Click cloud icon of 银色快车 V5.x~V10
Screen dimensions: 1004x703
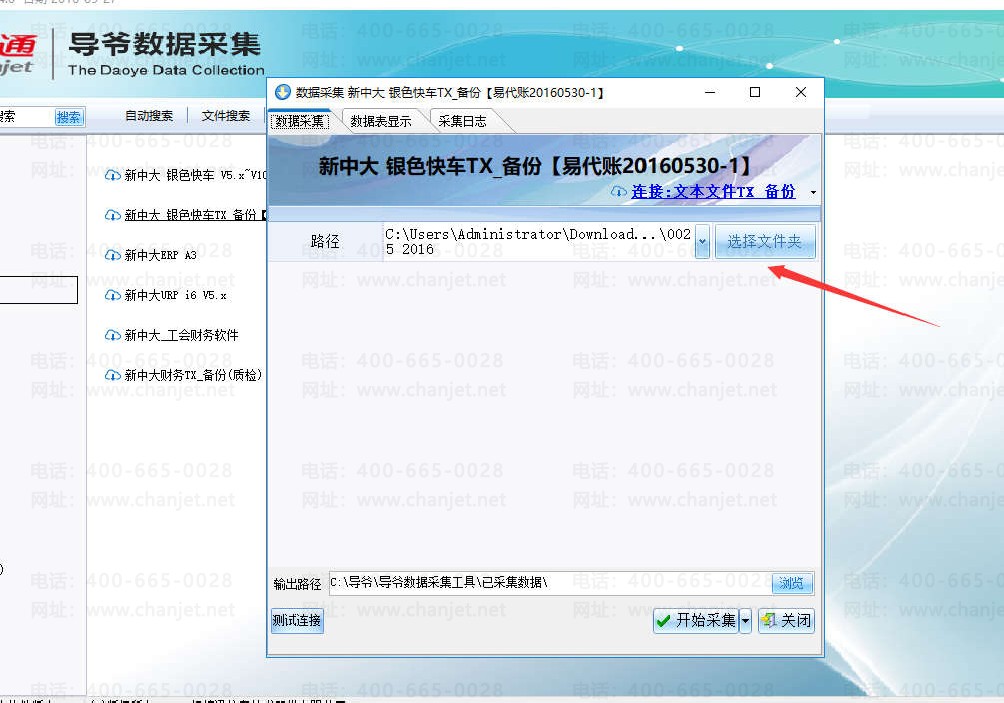pos(113,175)
